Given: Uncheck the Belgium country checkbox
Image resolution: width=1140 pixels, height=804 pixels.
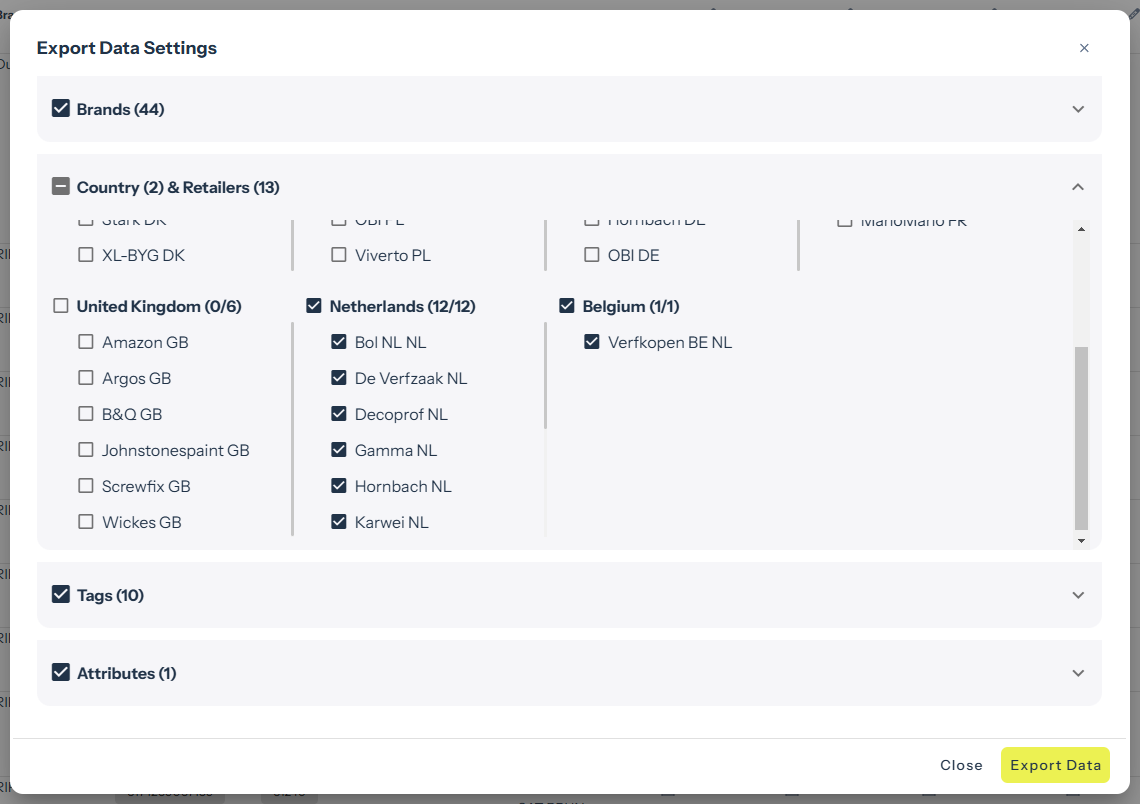Looking at the screenshot, I should 567,306.
